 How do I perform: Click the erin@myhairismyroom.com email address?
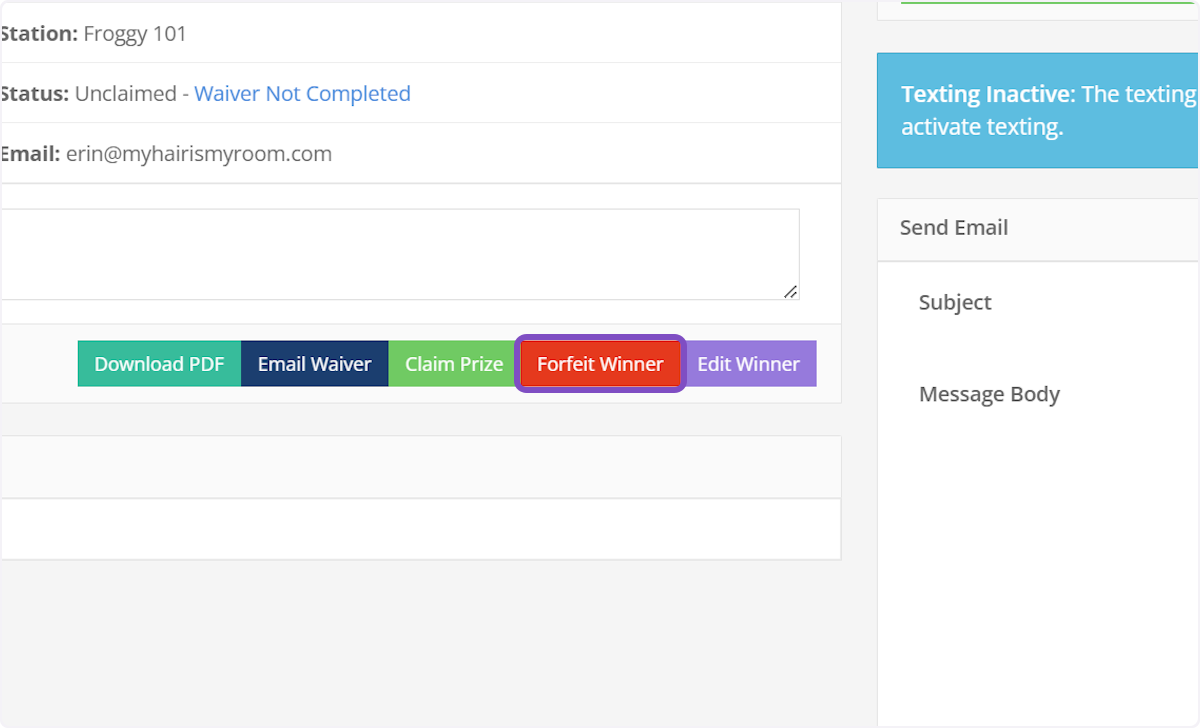[199, 154]
